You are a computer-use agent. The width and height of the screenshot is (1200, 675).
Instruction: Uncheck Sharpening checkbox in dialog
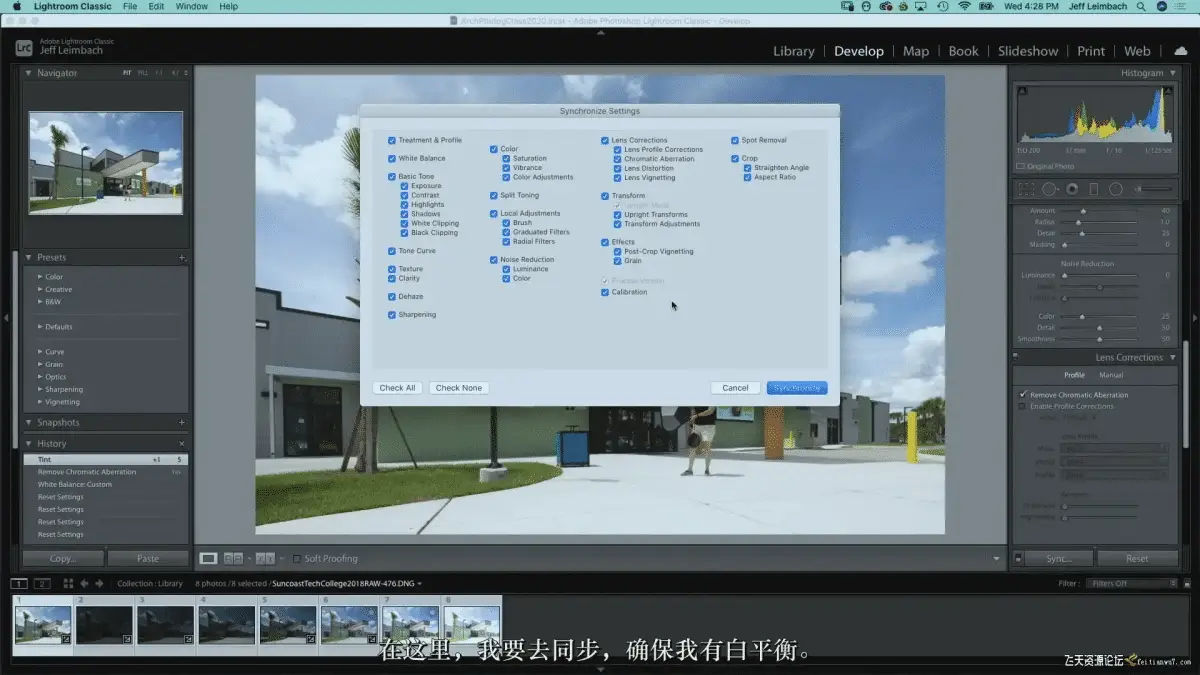point(391,315)
